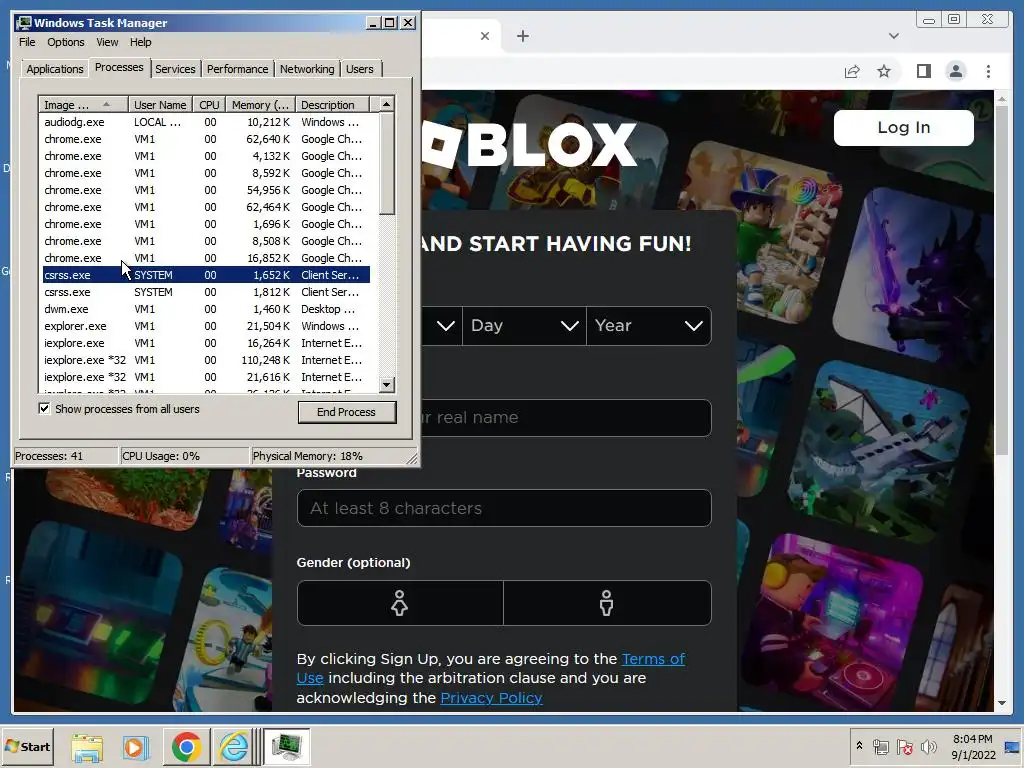This screenshot has width=1024, height=768.
Task: Switch to the Networking tab
Action: pos(307,69)
